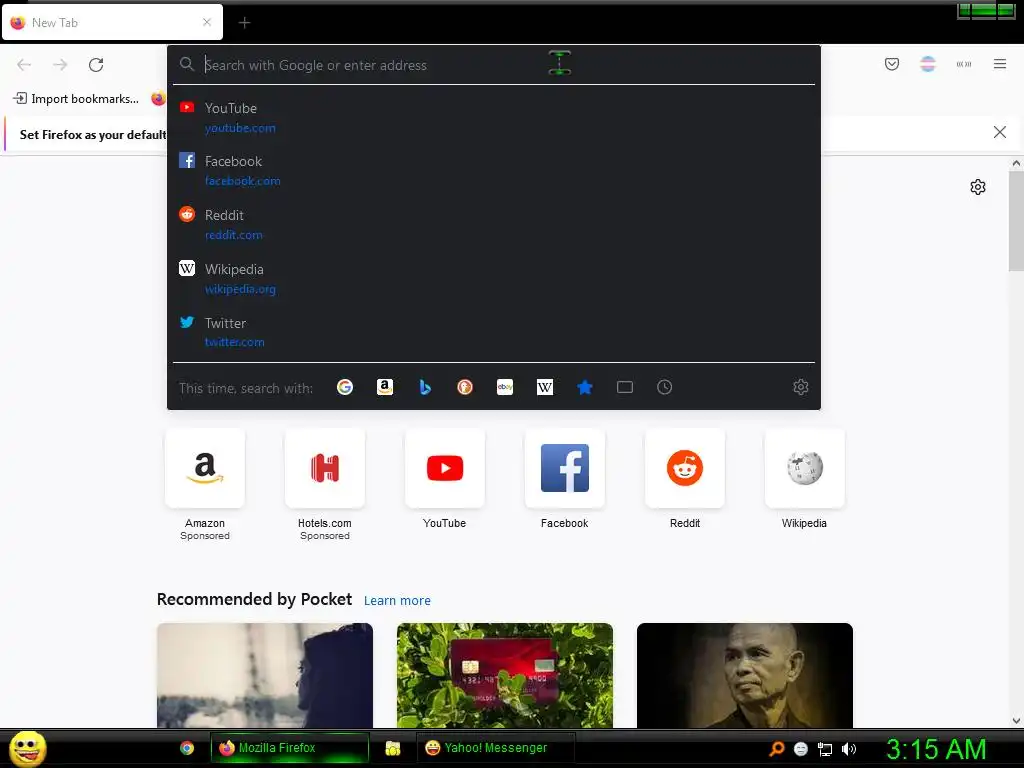Click the 3:15 AM clock

coord(936,749)
